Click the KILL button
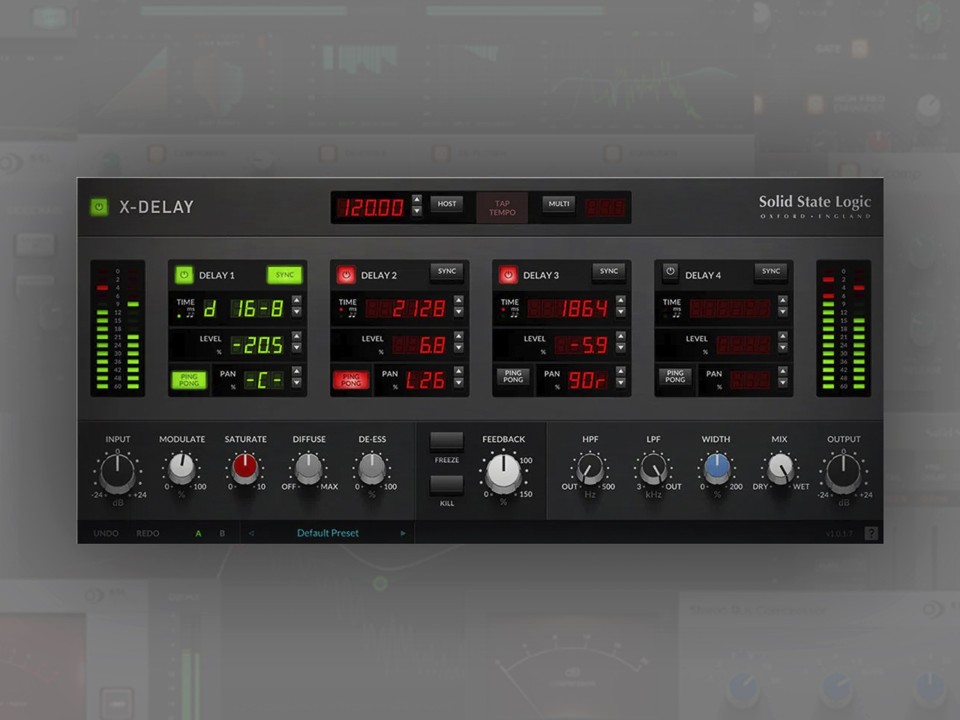 tap(446, 484)
